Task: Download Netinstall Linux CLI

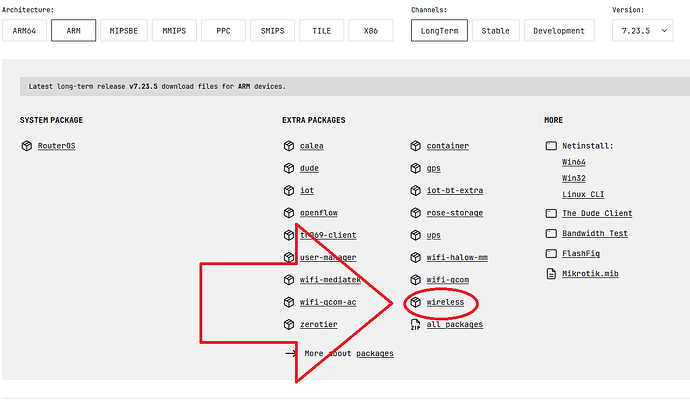Action: tap(583, 194)
